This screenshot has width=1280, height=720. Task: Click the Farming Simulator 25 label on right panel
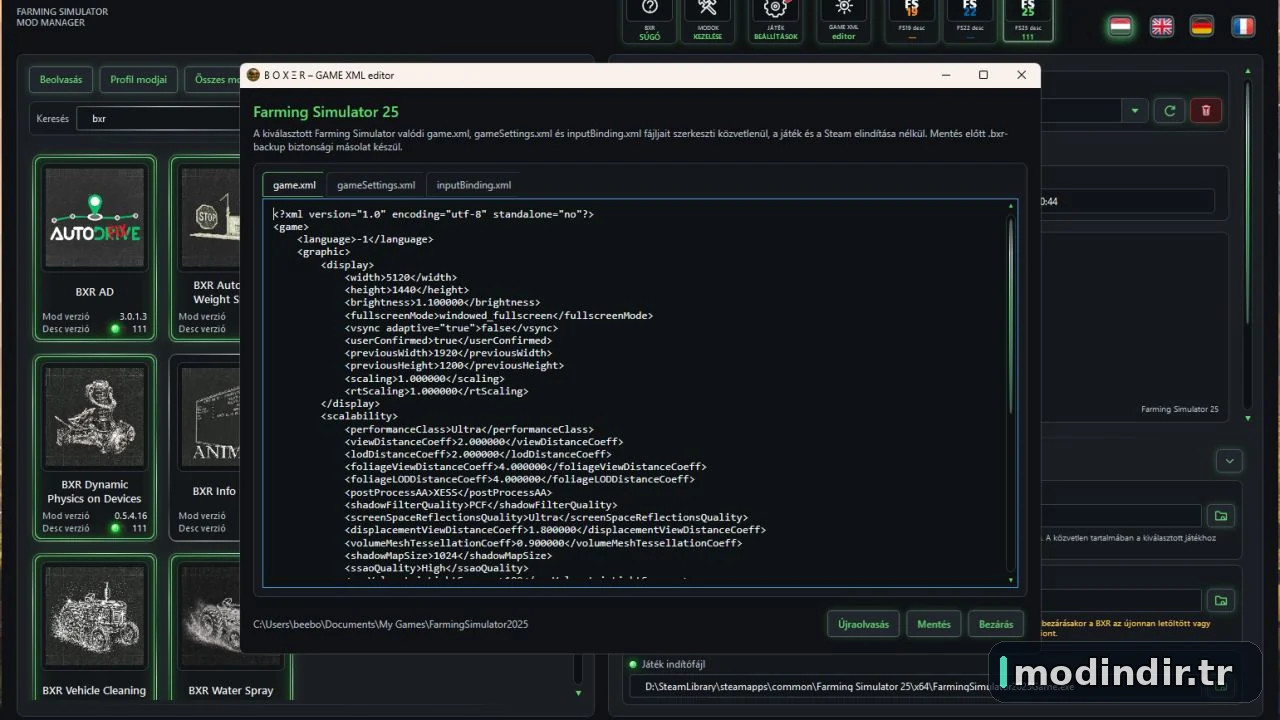[1180, 409]
